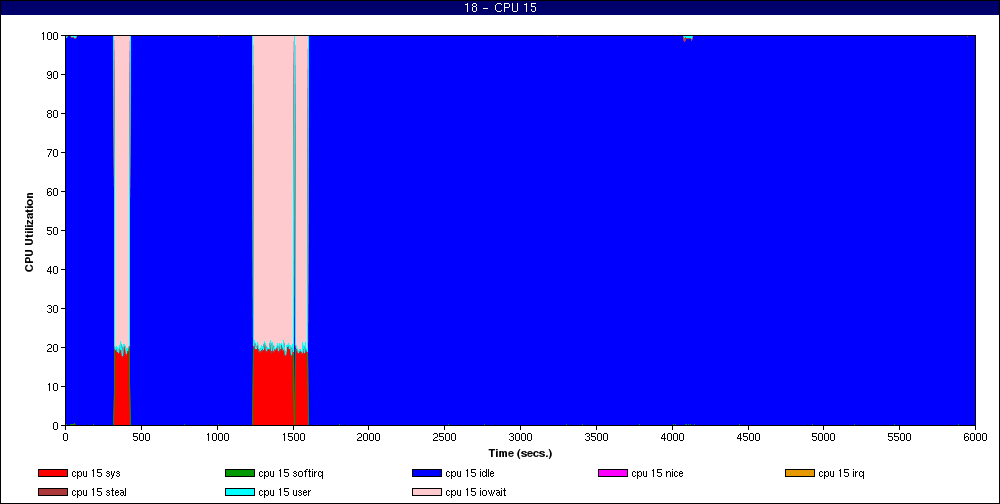Click the 4500 tick on the time axis

pyautogui.click(x=748, y=438)
